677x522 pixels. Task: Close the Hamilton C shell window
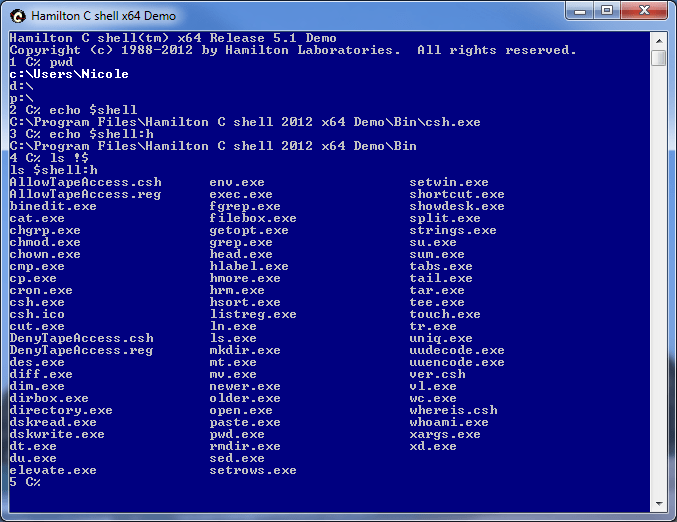[x=644, y=10]
